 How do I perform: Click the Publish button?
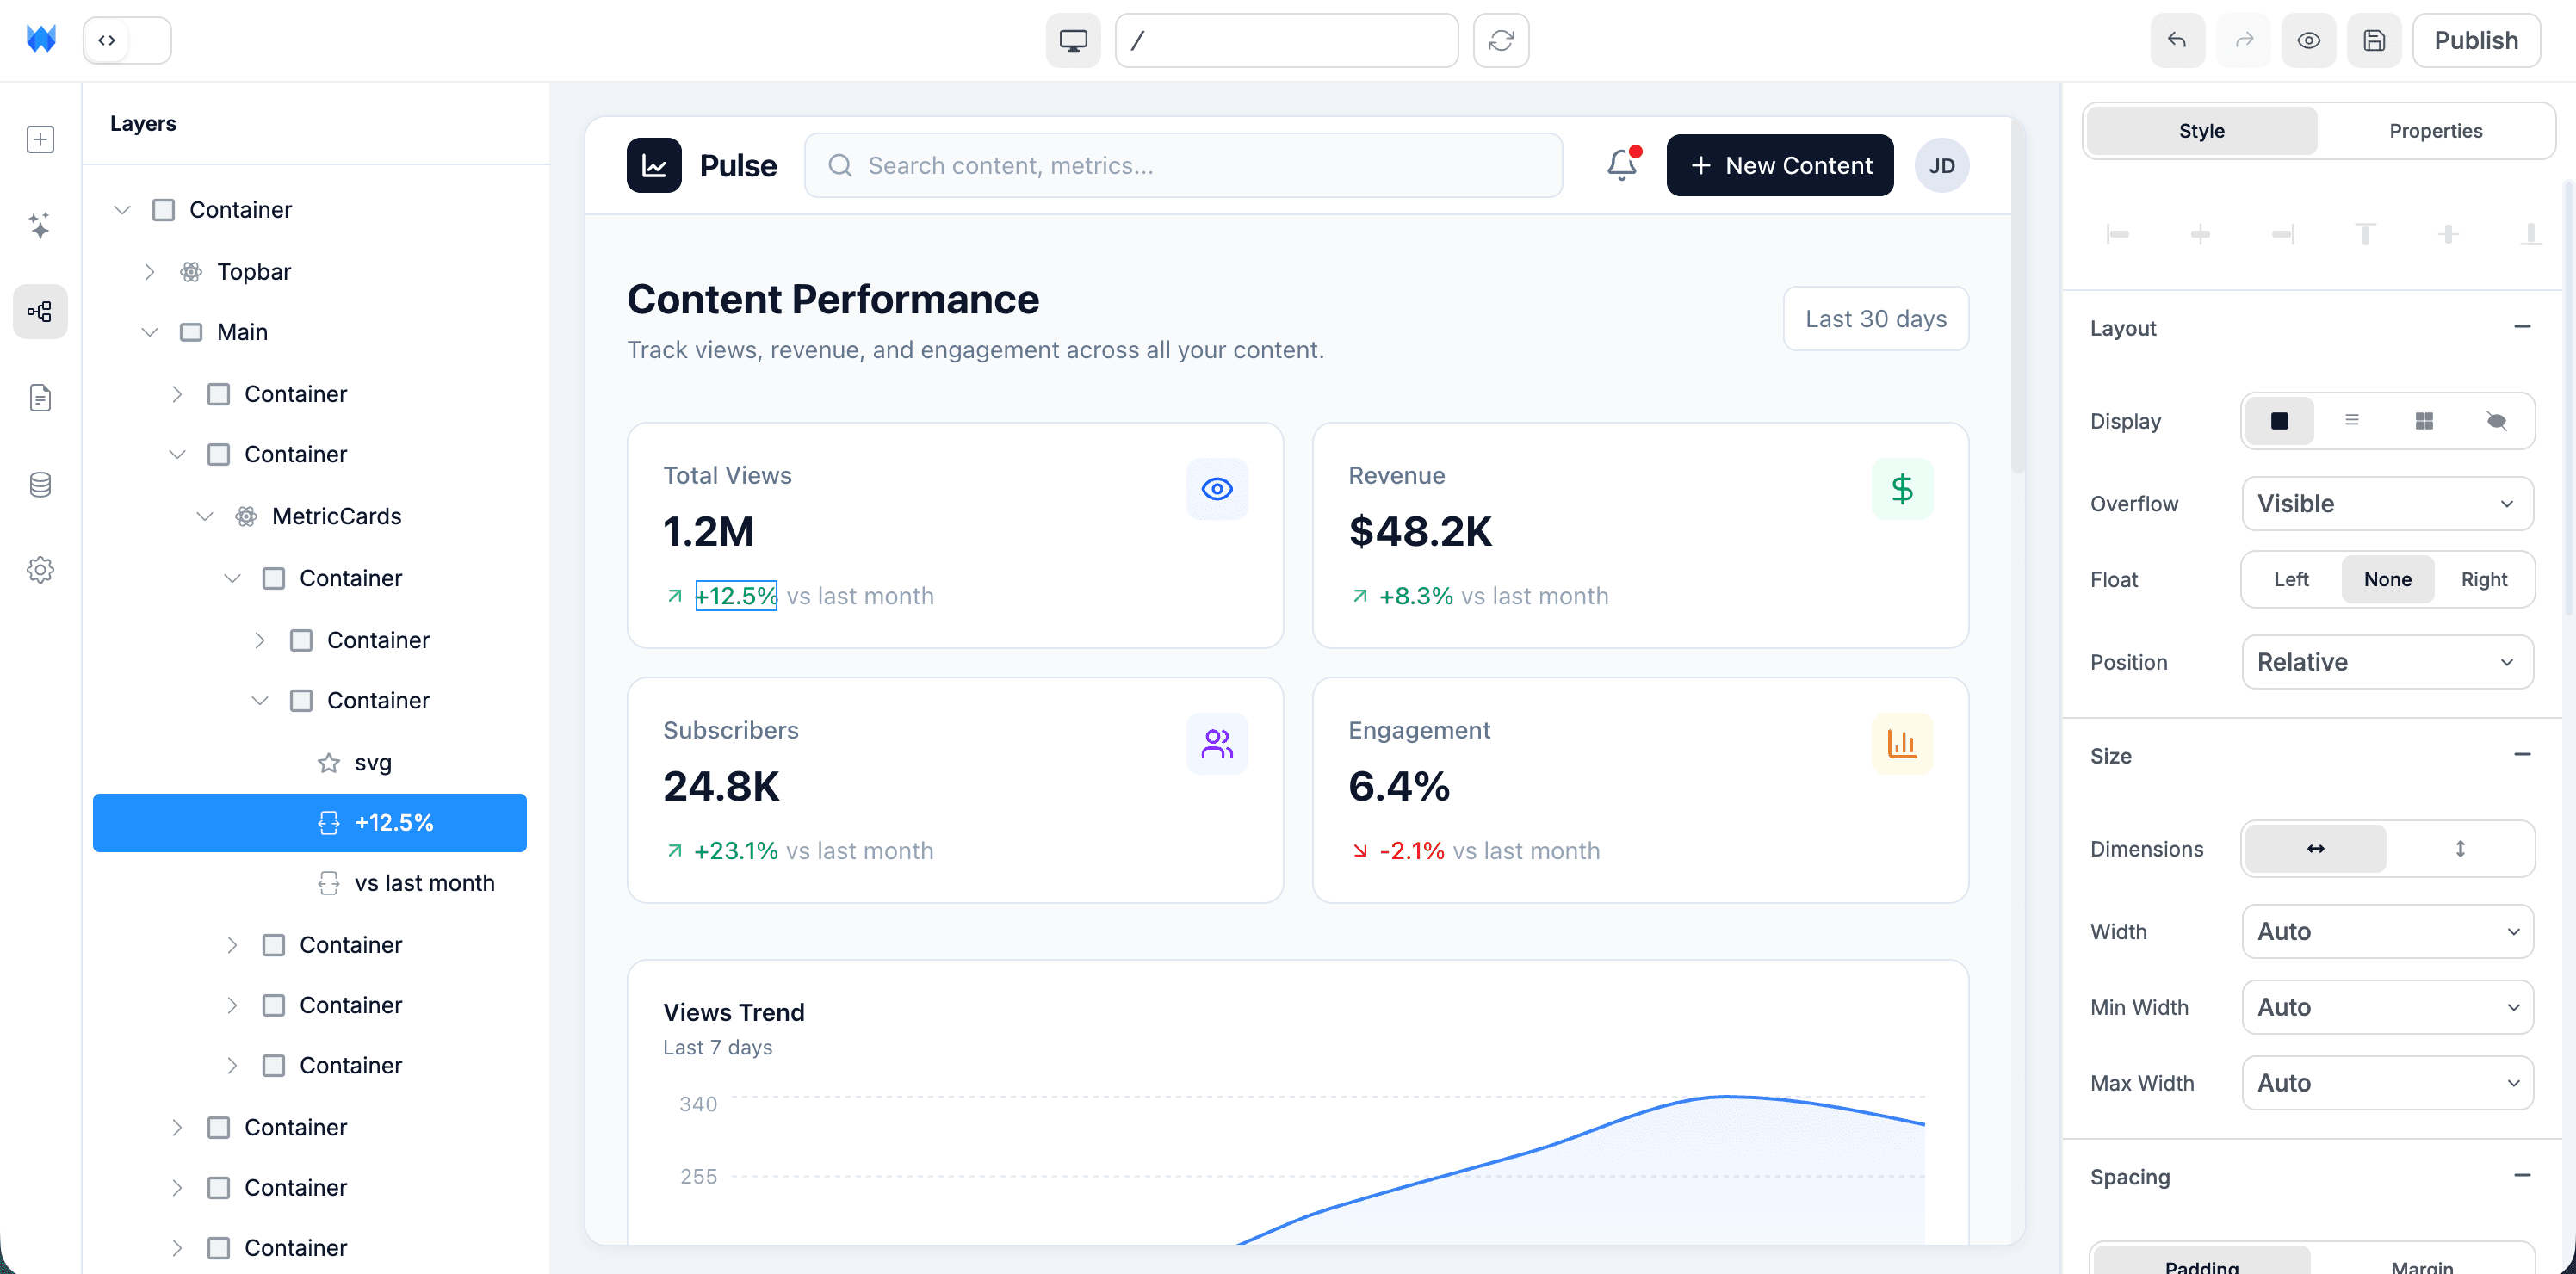tap(2477, 40)
